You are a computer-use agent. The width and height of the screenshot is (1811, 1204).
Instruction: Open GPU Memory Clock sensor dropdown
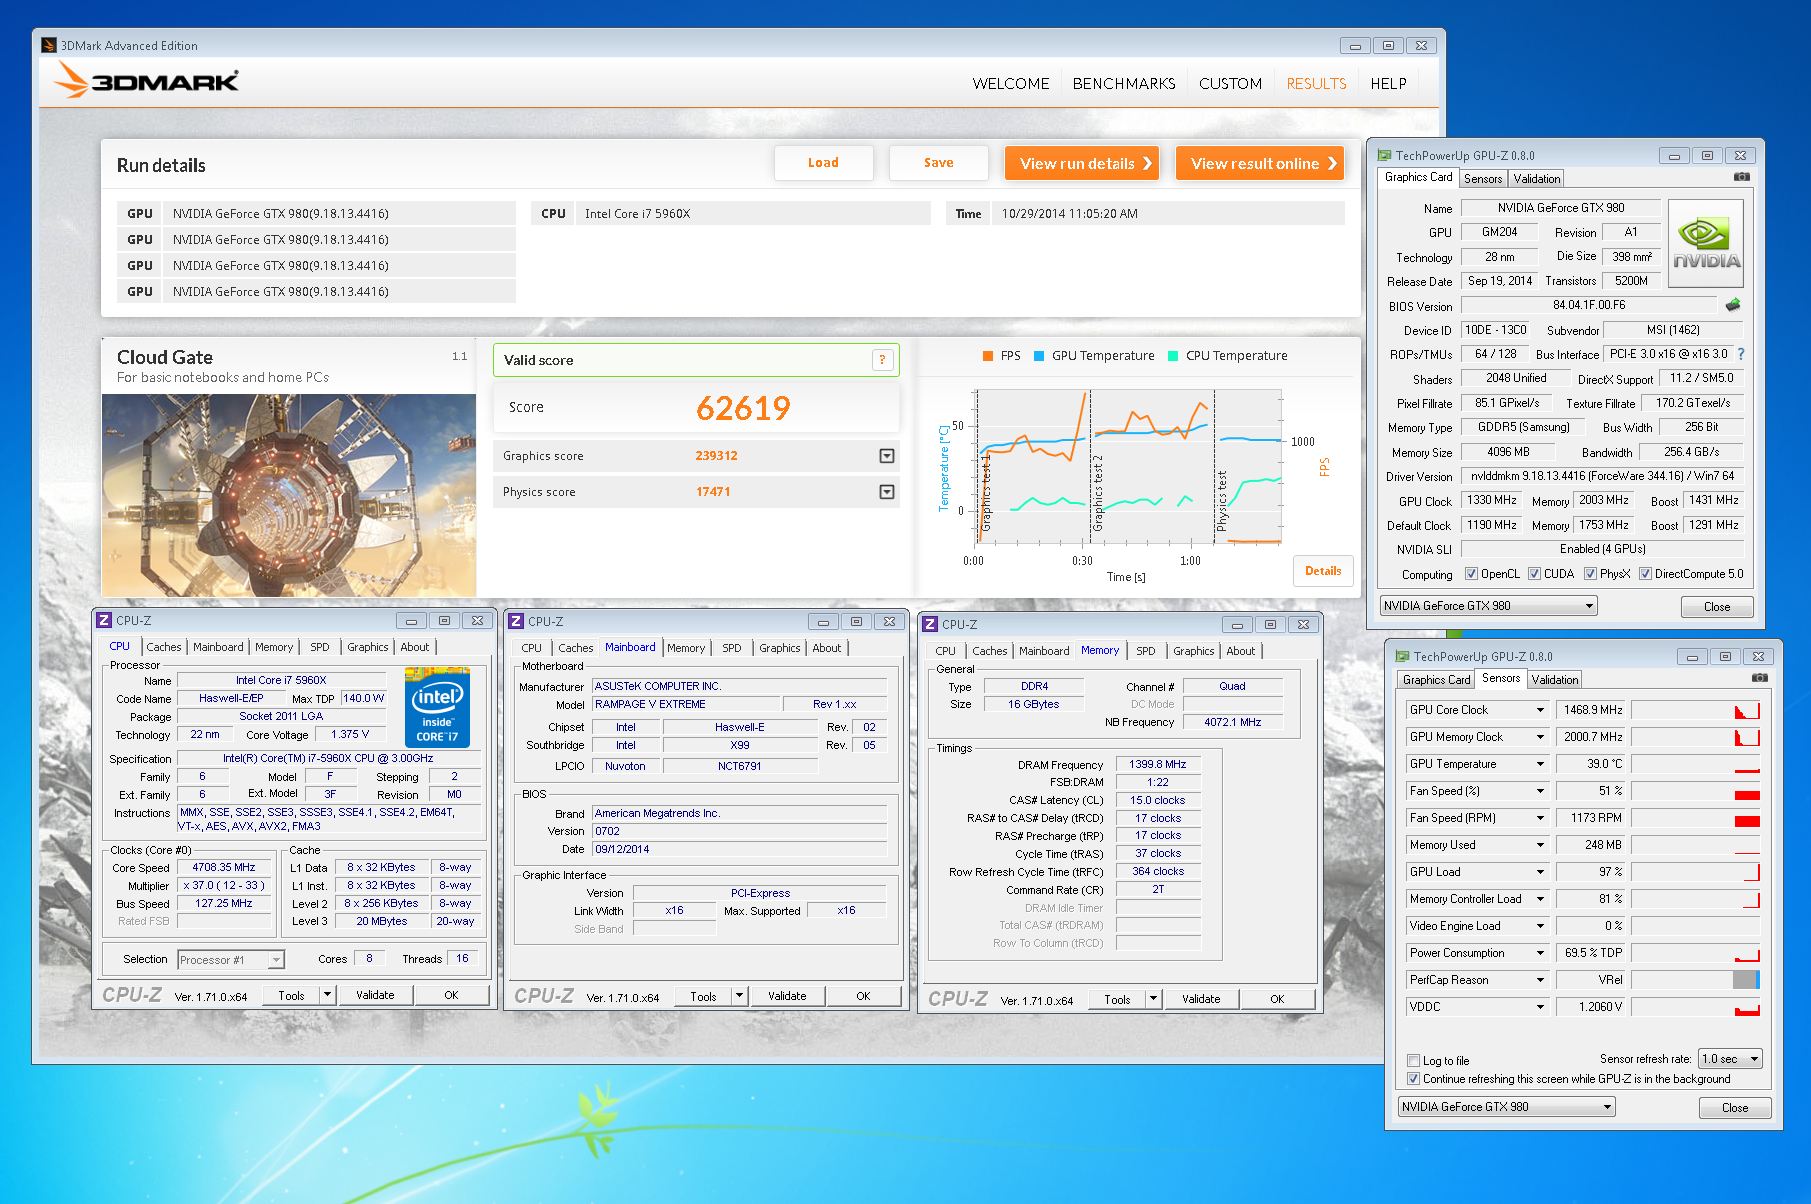tap(1540, 737)
